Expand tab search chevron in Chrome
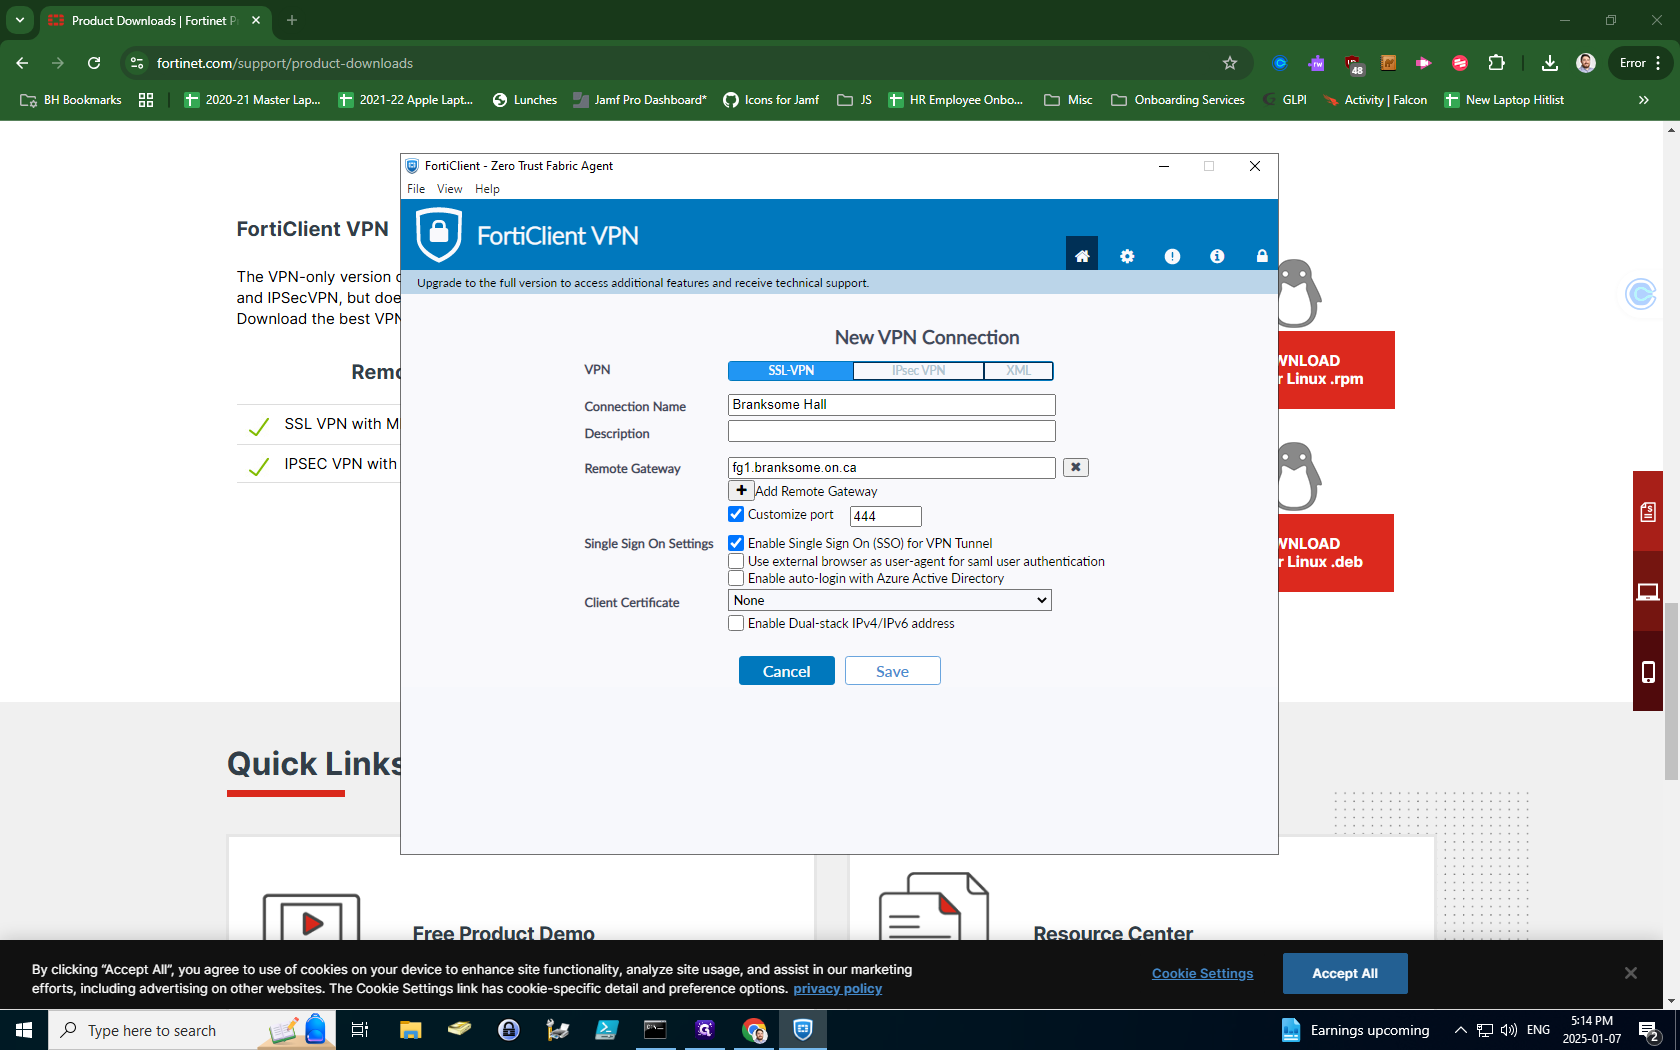Screen dimensions: 1680x1050 (x=19, y=20)
